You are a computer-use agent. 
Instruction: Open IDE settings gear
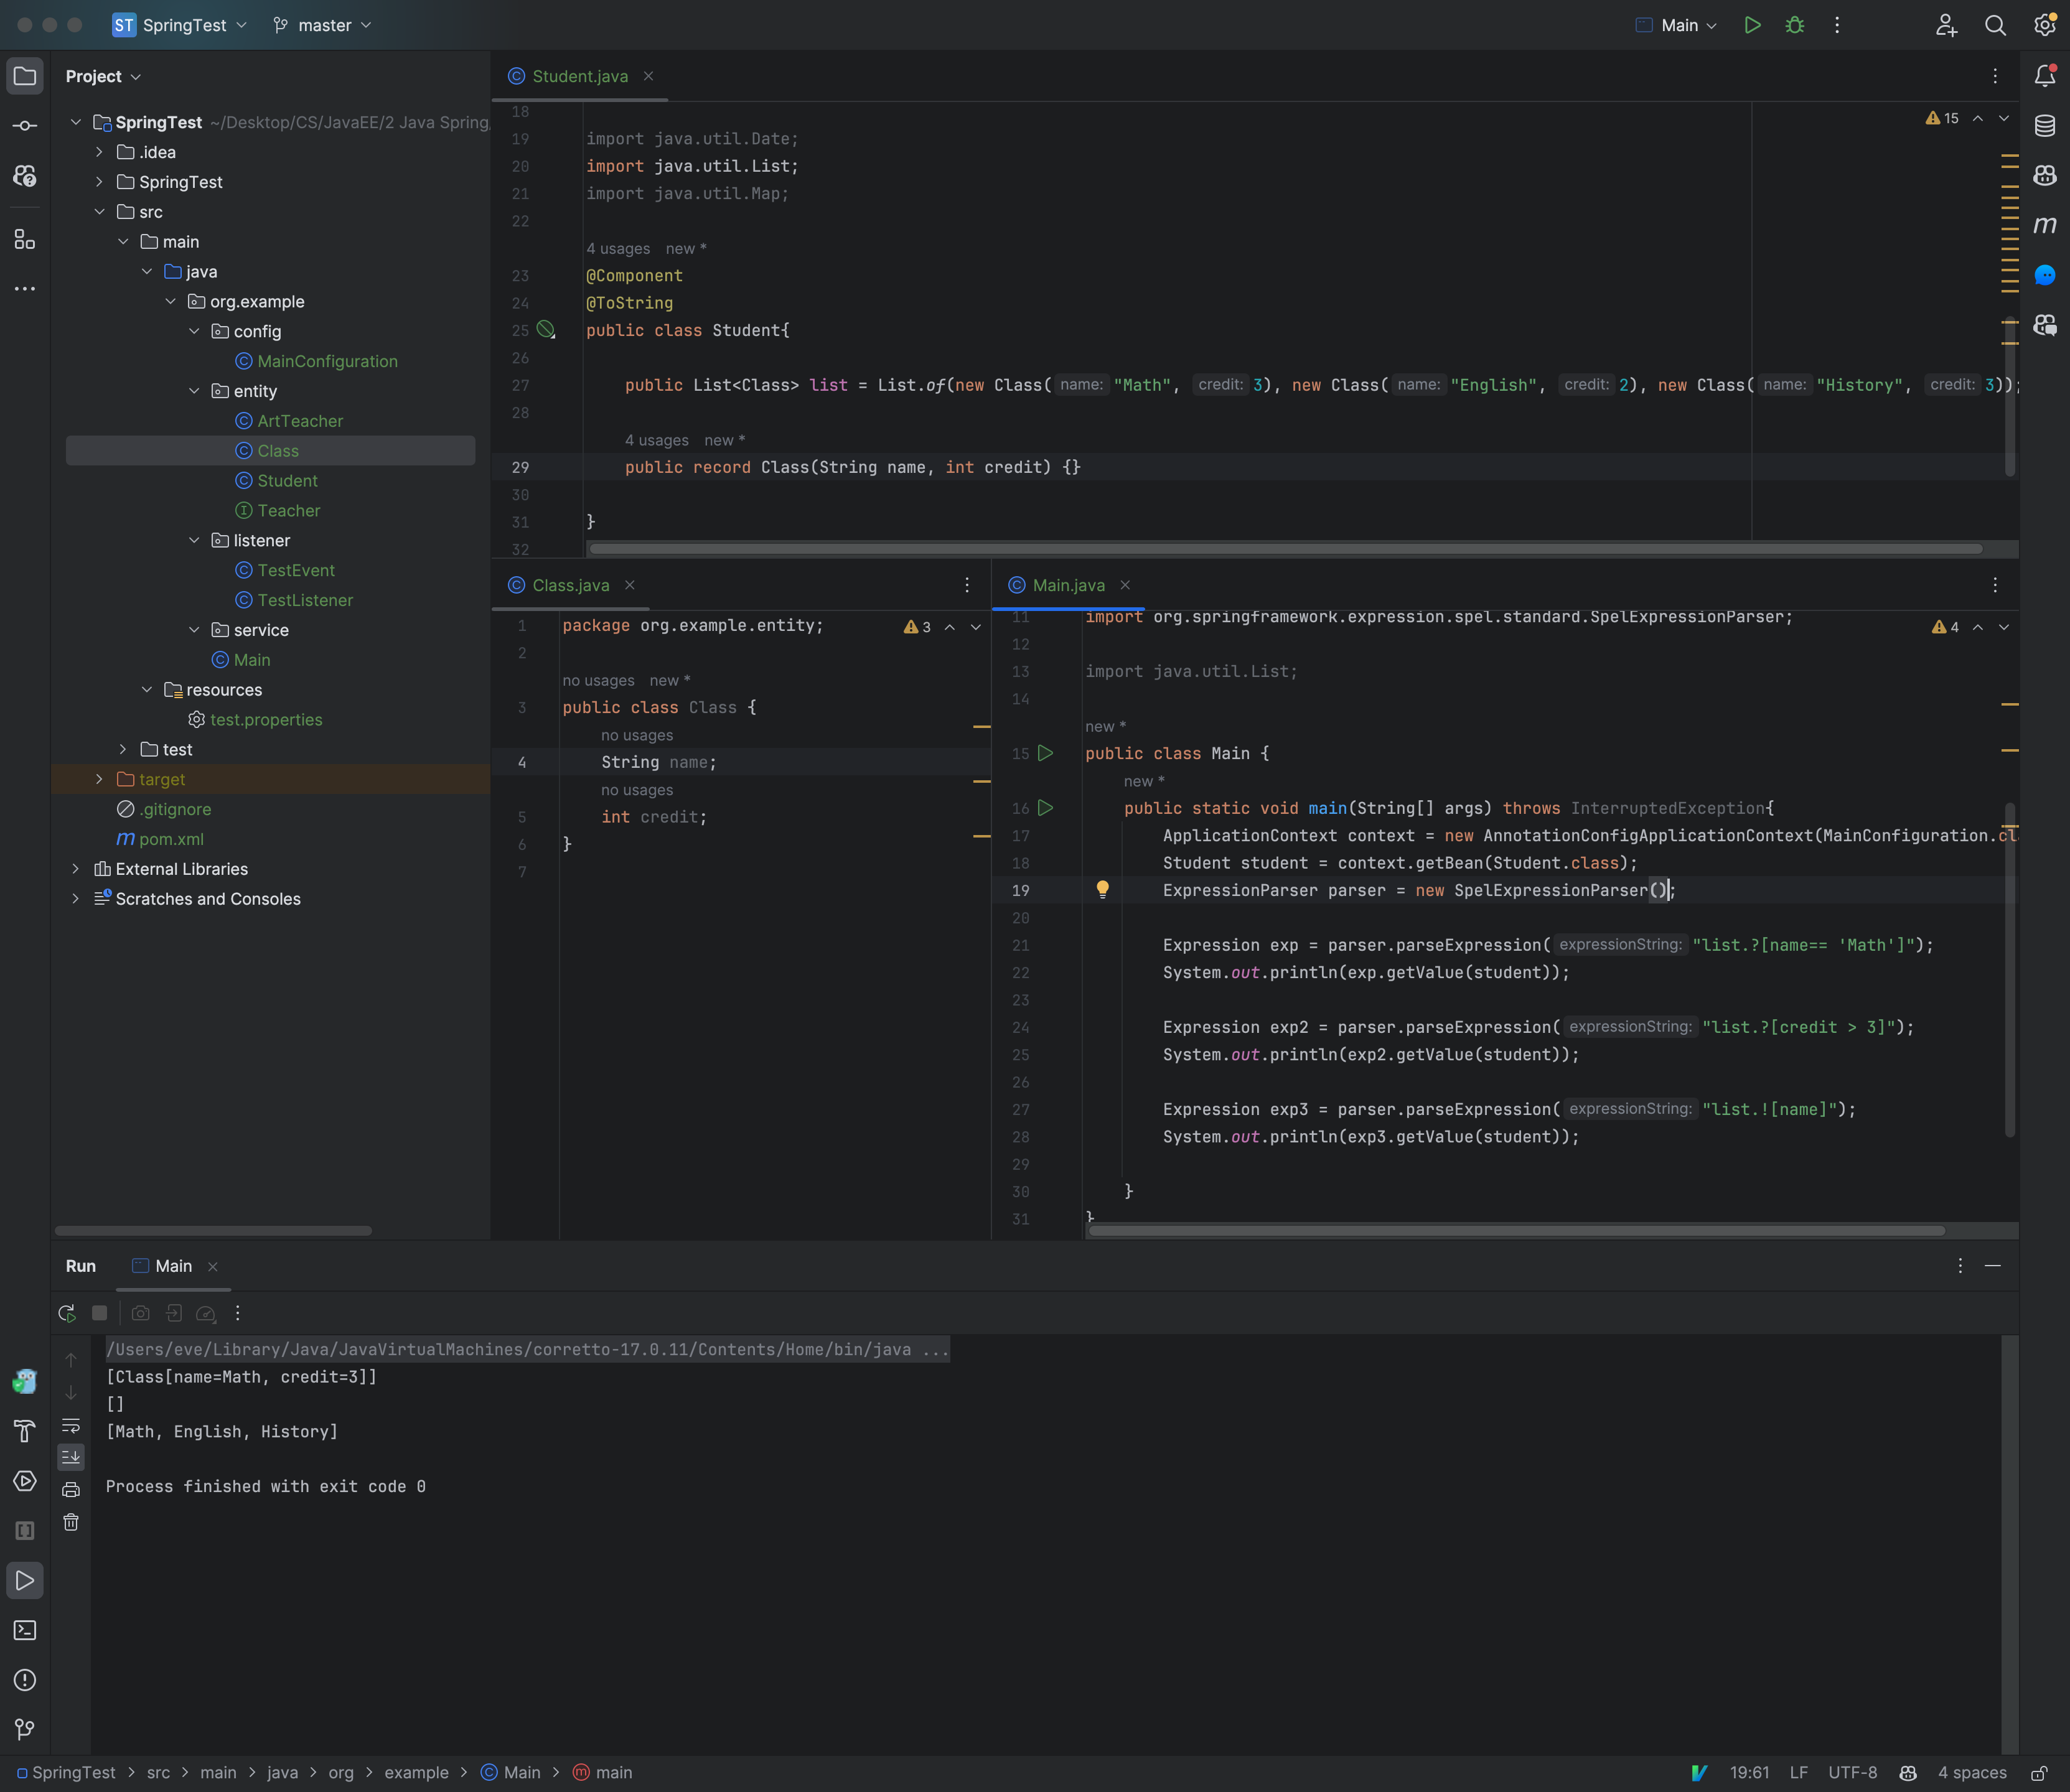coord(2044,25)
